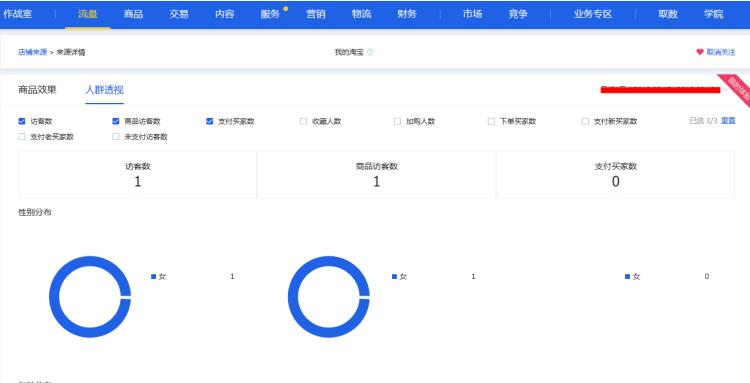Uncheck the 支付买家数 checkbox

(x=210, y=121)
